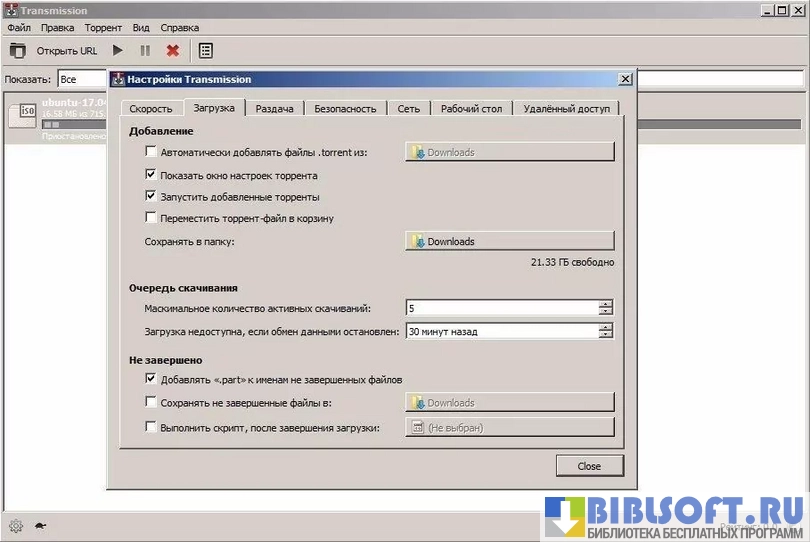Click the Pause torrent toolbar icon
This screenshot has height=542, width=810.
coord(145,50)
